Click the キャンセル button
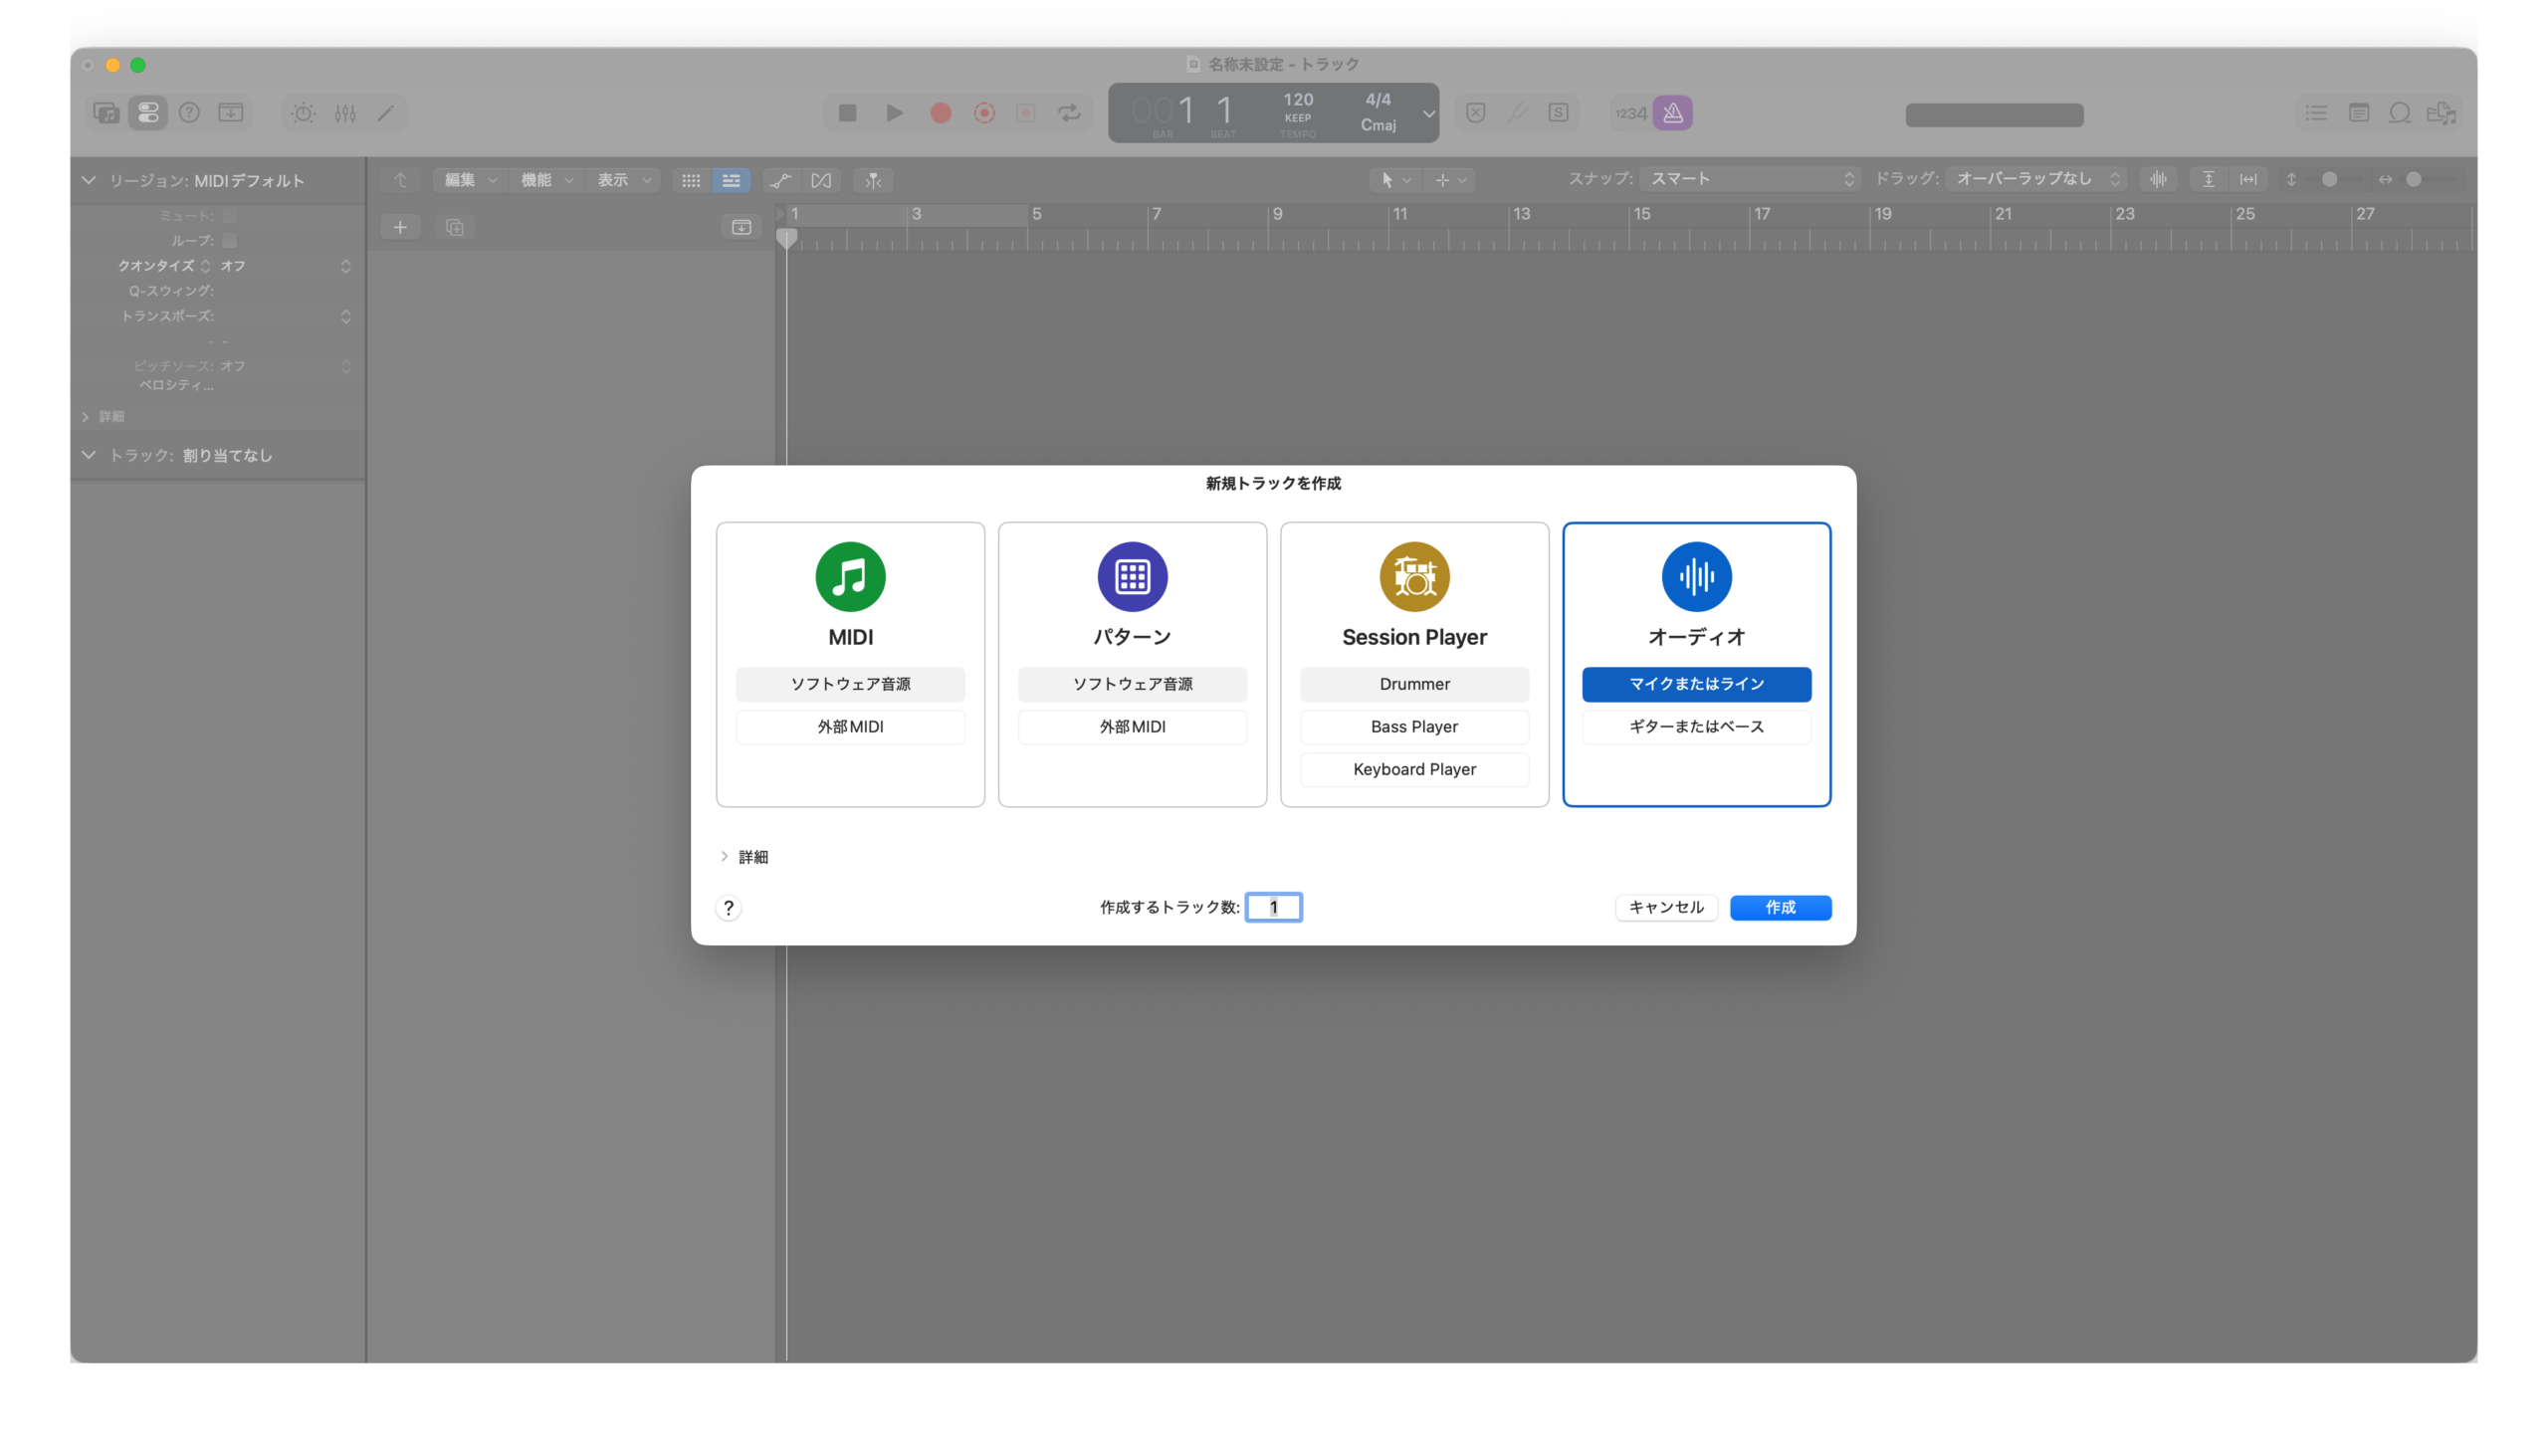 pos(1666,907)
